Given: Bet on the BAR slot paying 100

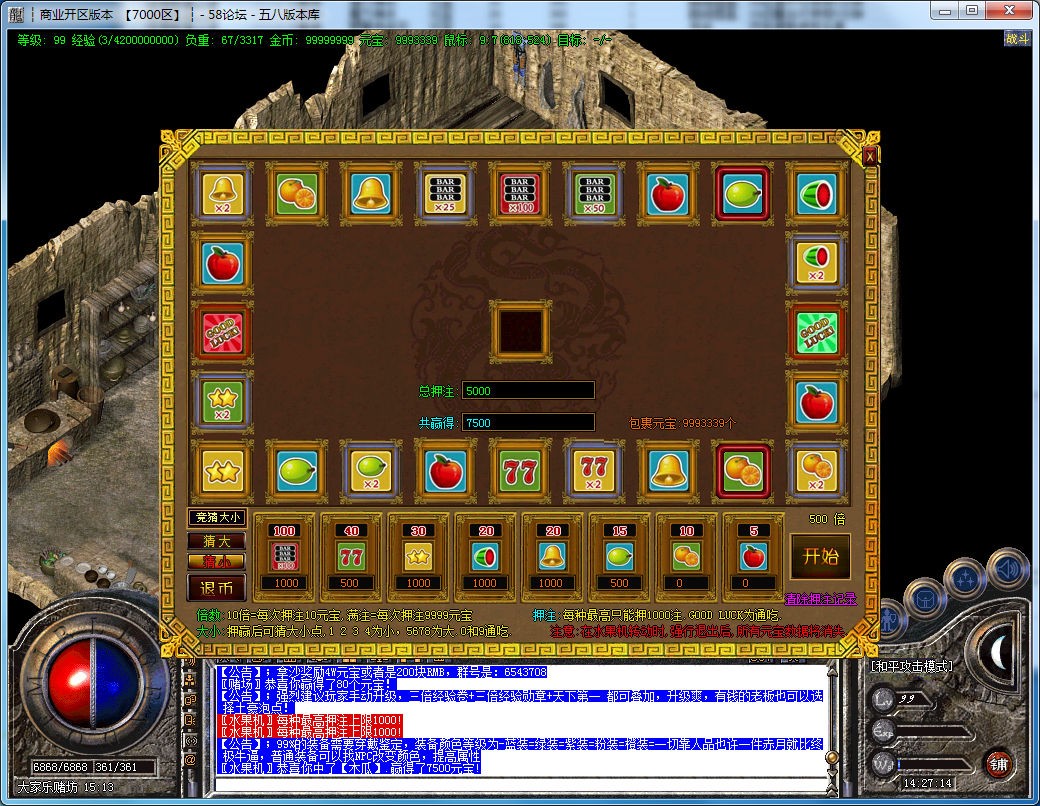Looking at the screenshot, I should (x=285, y=557).
